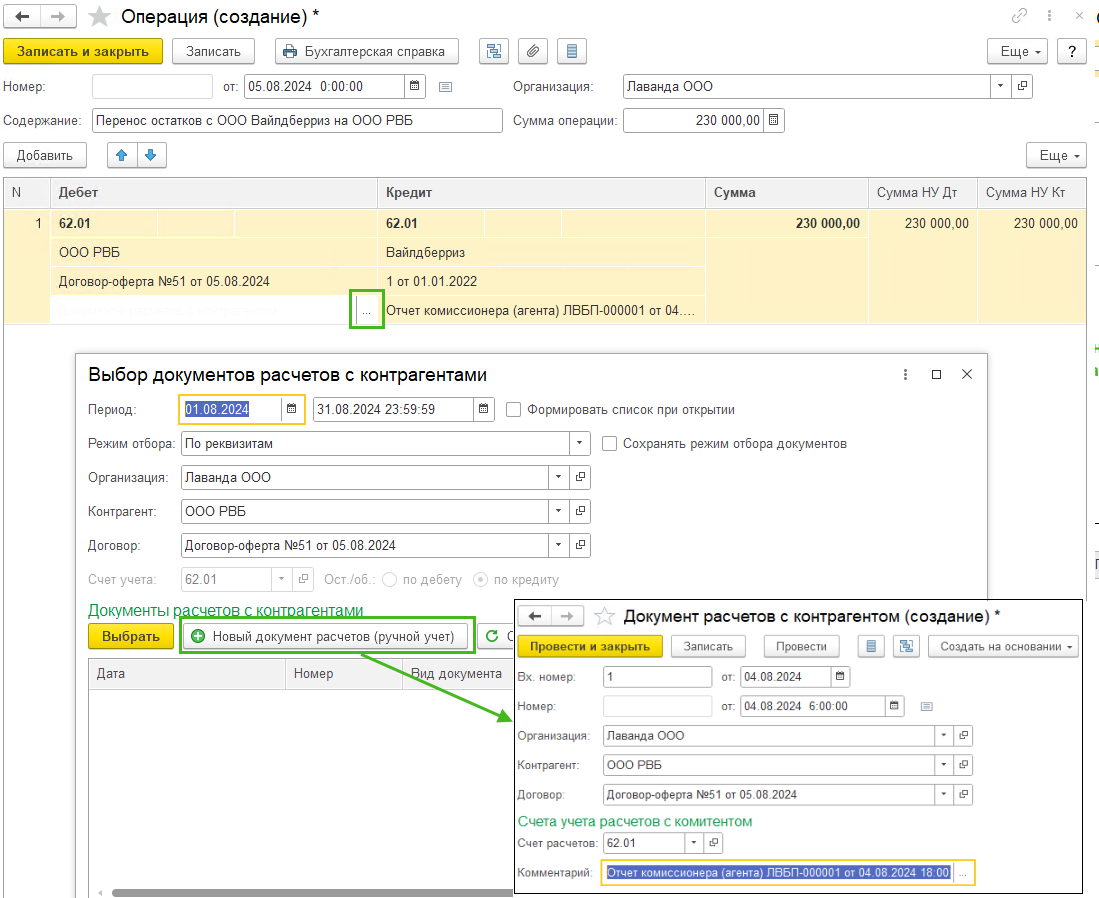Click ellipsis to choose debit settlement document

[x=367, y=311]
